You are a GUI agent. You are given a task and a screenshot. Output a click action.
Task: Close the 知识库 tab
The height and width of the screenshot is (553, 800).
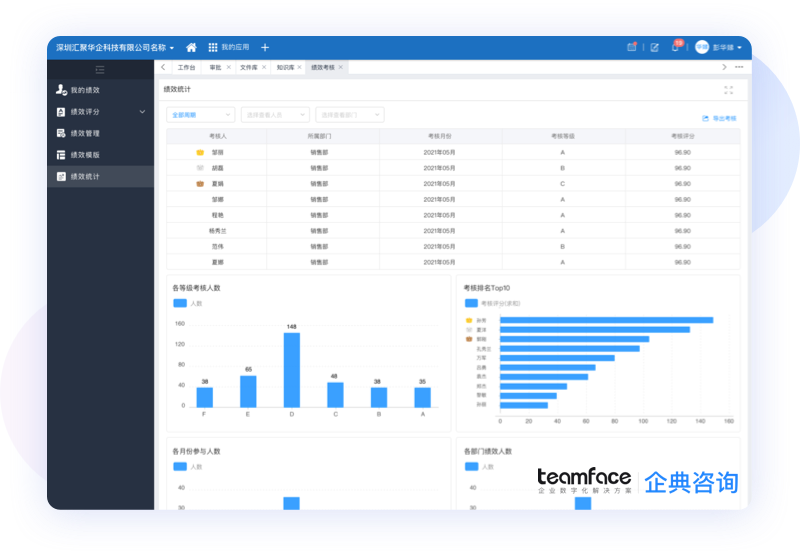301,67
